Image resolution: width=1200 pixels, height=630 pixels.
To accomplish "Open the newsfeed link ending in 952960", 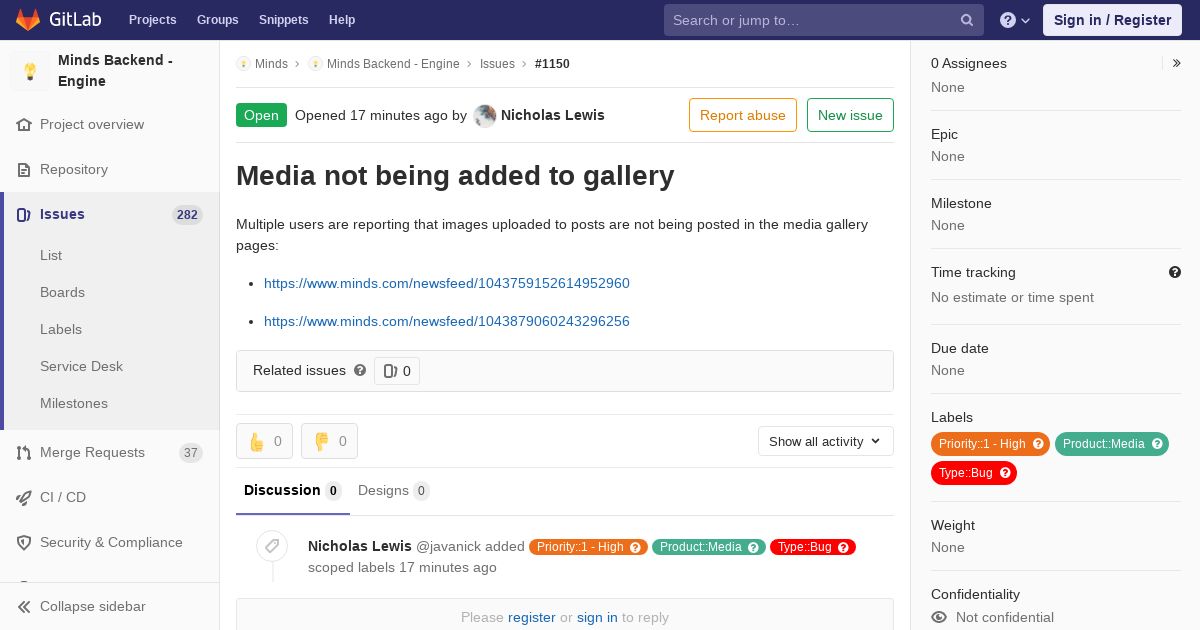I will pyautogui.click(x=447, y=283).
